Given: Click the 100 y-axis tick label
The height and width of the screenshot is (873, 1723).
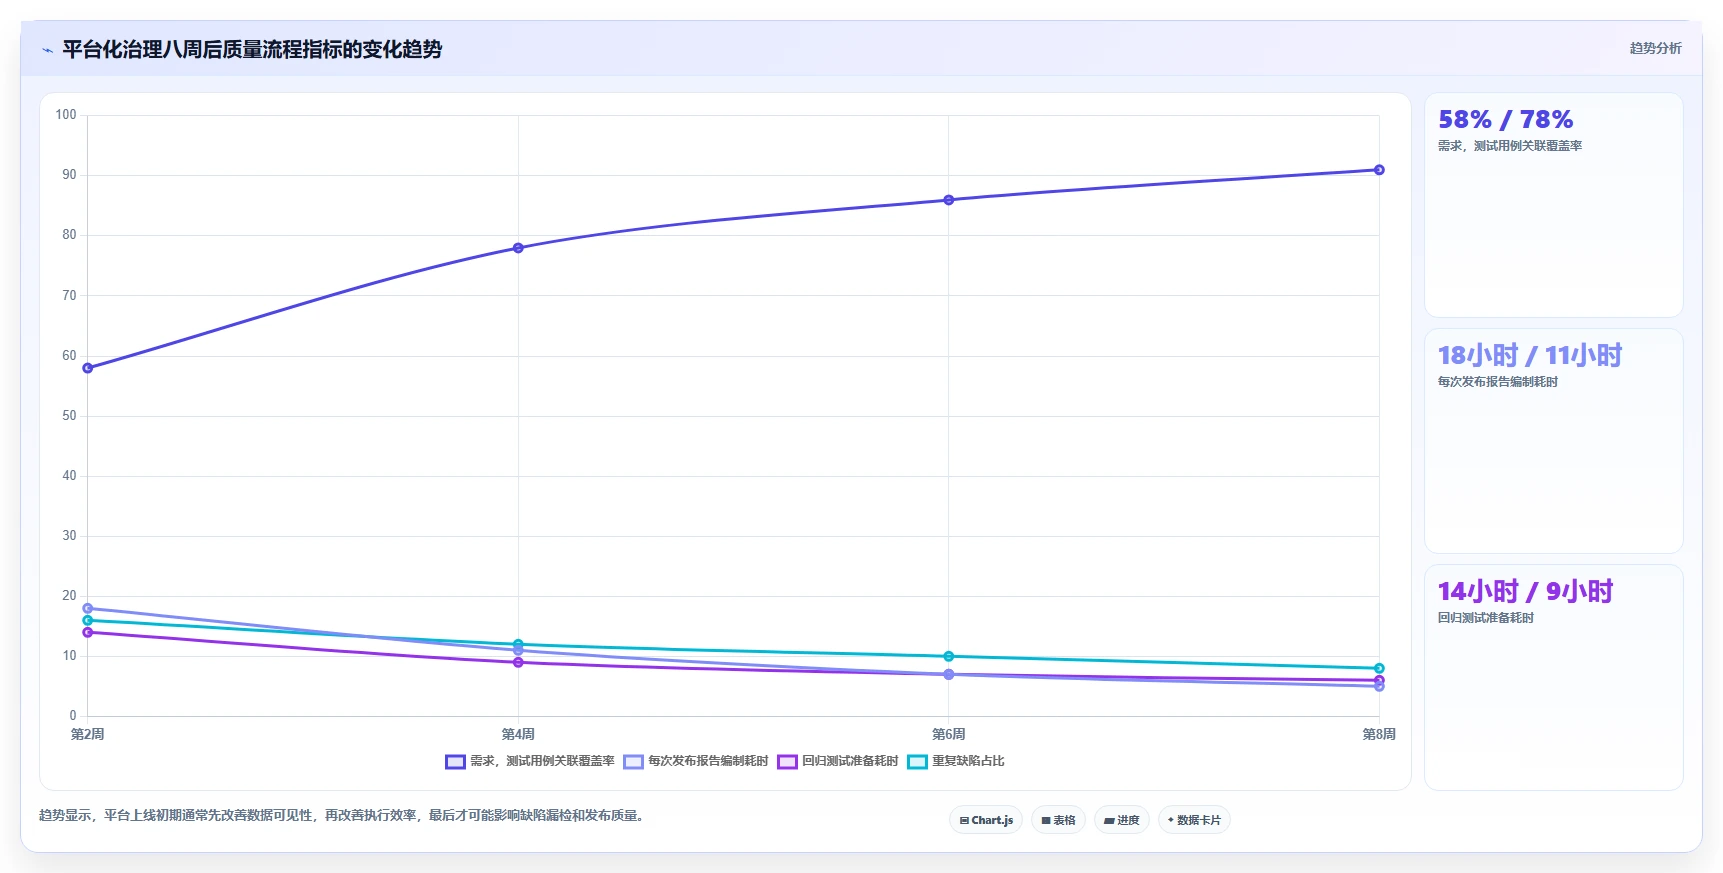Looking at the screenshot, I should 66,115.
